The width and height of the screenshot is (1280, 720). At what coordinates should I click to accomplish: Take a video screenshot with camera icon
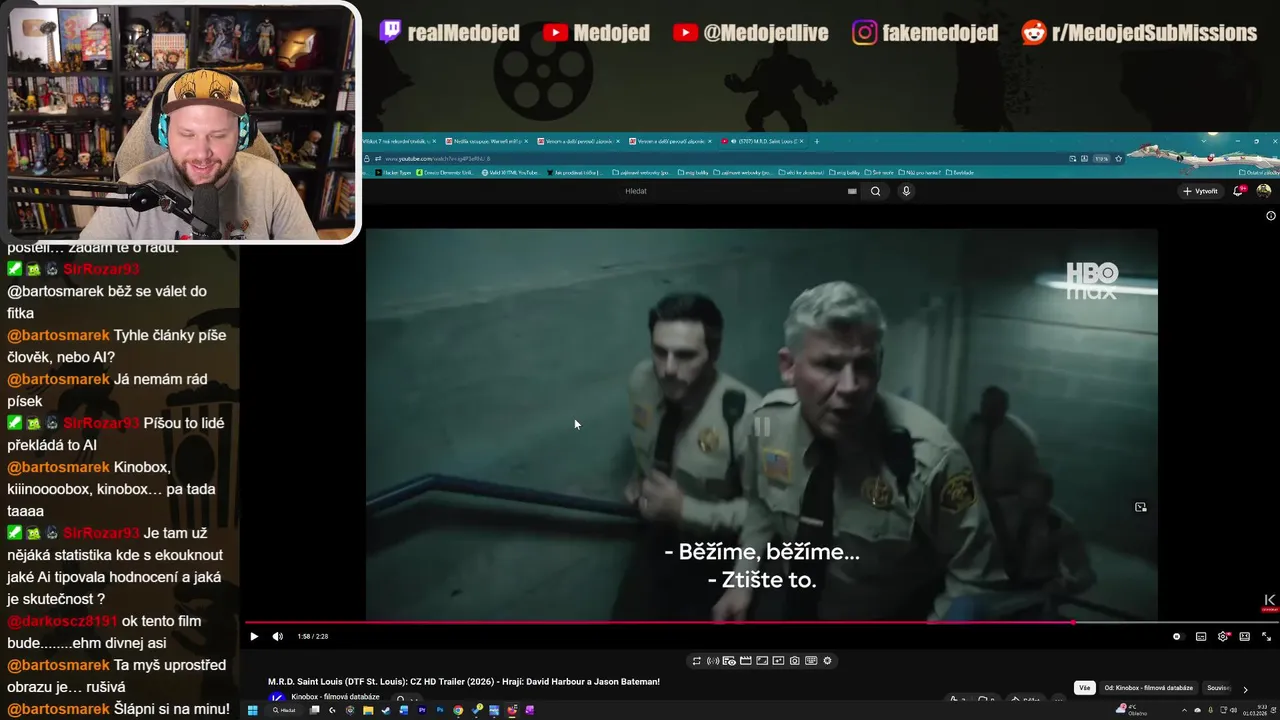(794, 661)
